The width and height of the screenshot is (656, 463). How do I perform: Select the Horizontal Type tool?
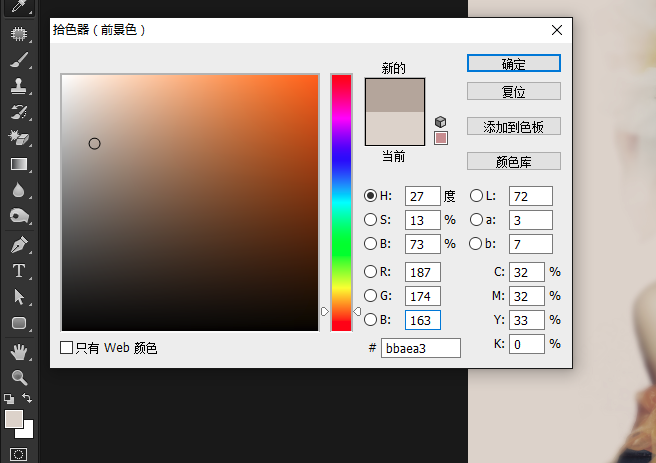(x=19, y=271)
